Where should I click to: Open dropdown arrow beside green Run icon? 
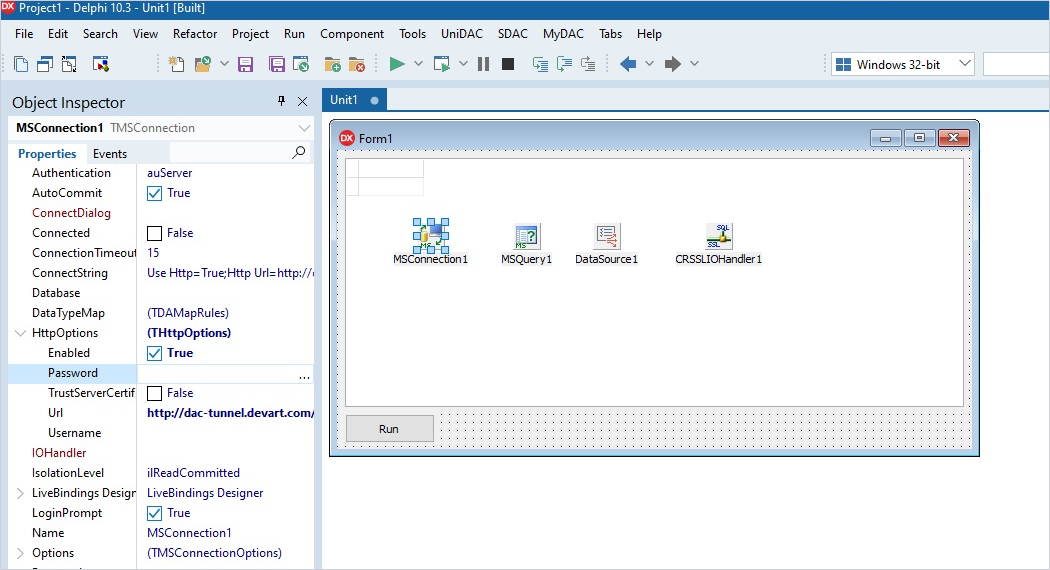419,64
